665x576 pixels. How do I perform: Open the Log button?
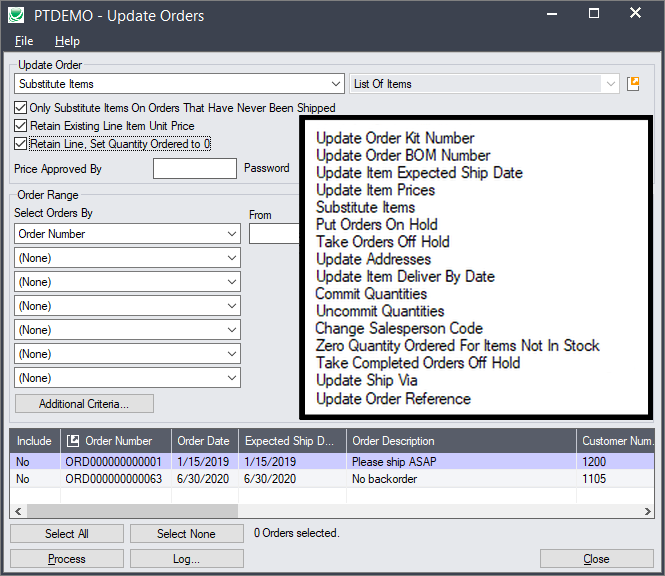[x=186, y=559]
